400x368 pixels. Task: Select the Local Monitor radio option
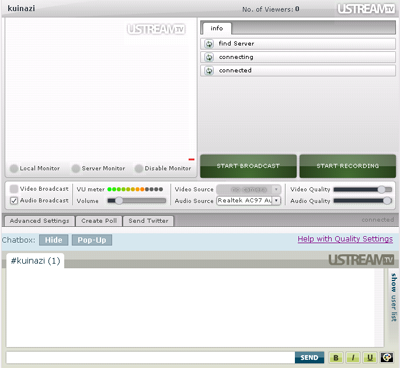click(14, 168)
